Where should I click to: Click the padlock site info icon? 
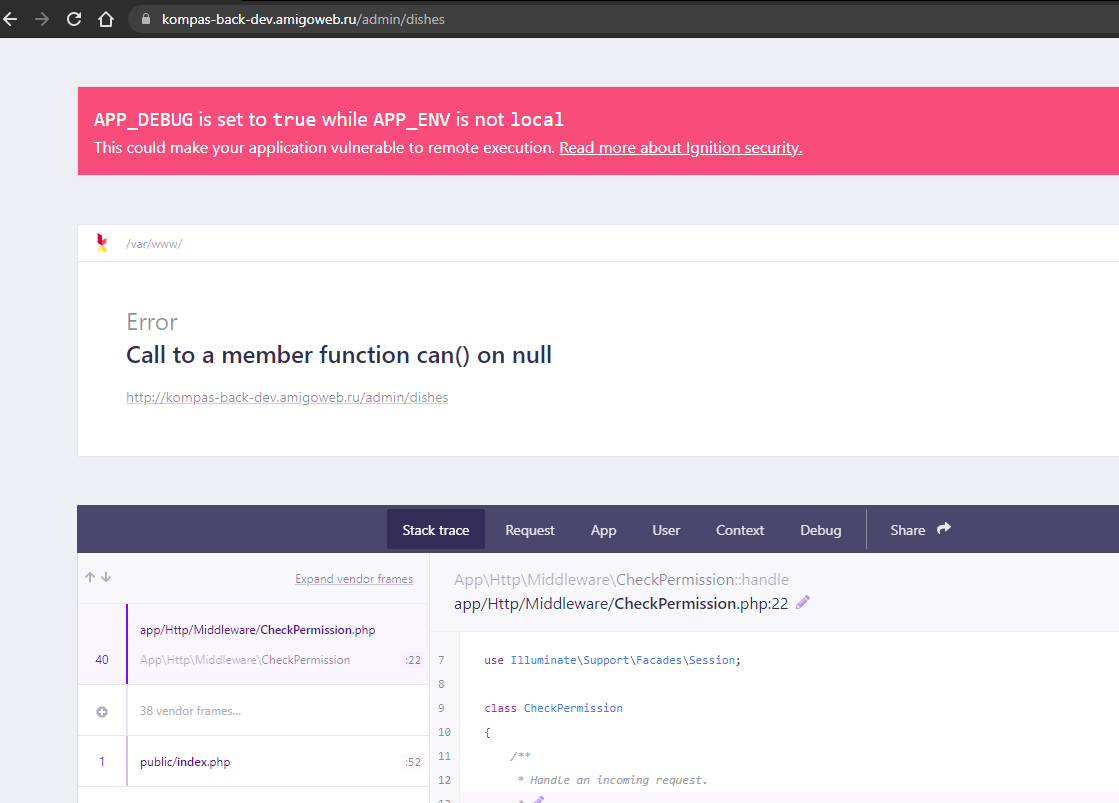(145, 19)
